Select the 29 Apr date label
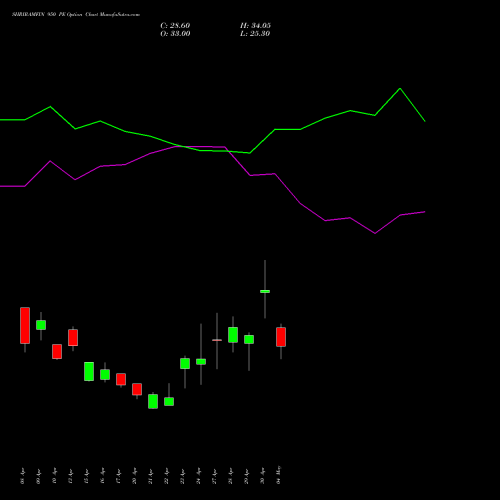The image size is (500, 500). click(x=246, y=476)
